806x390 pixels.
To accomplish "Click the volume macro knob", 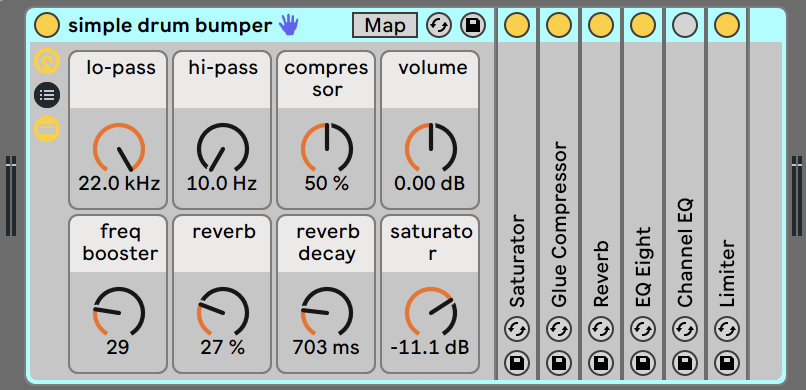I will (431, 147).
